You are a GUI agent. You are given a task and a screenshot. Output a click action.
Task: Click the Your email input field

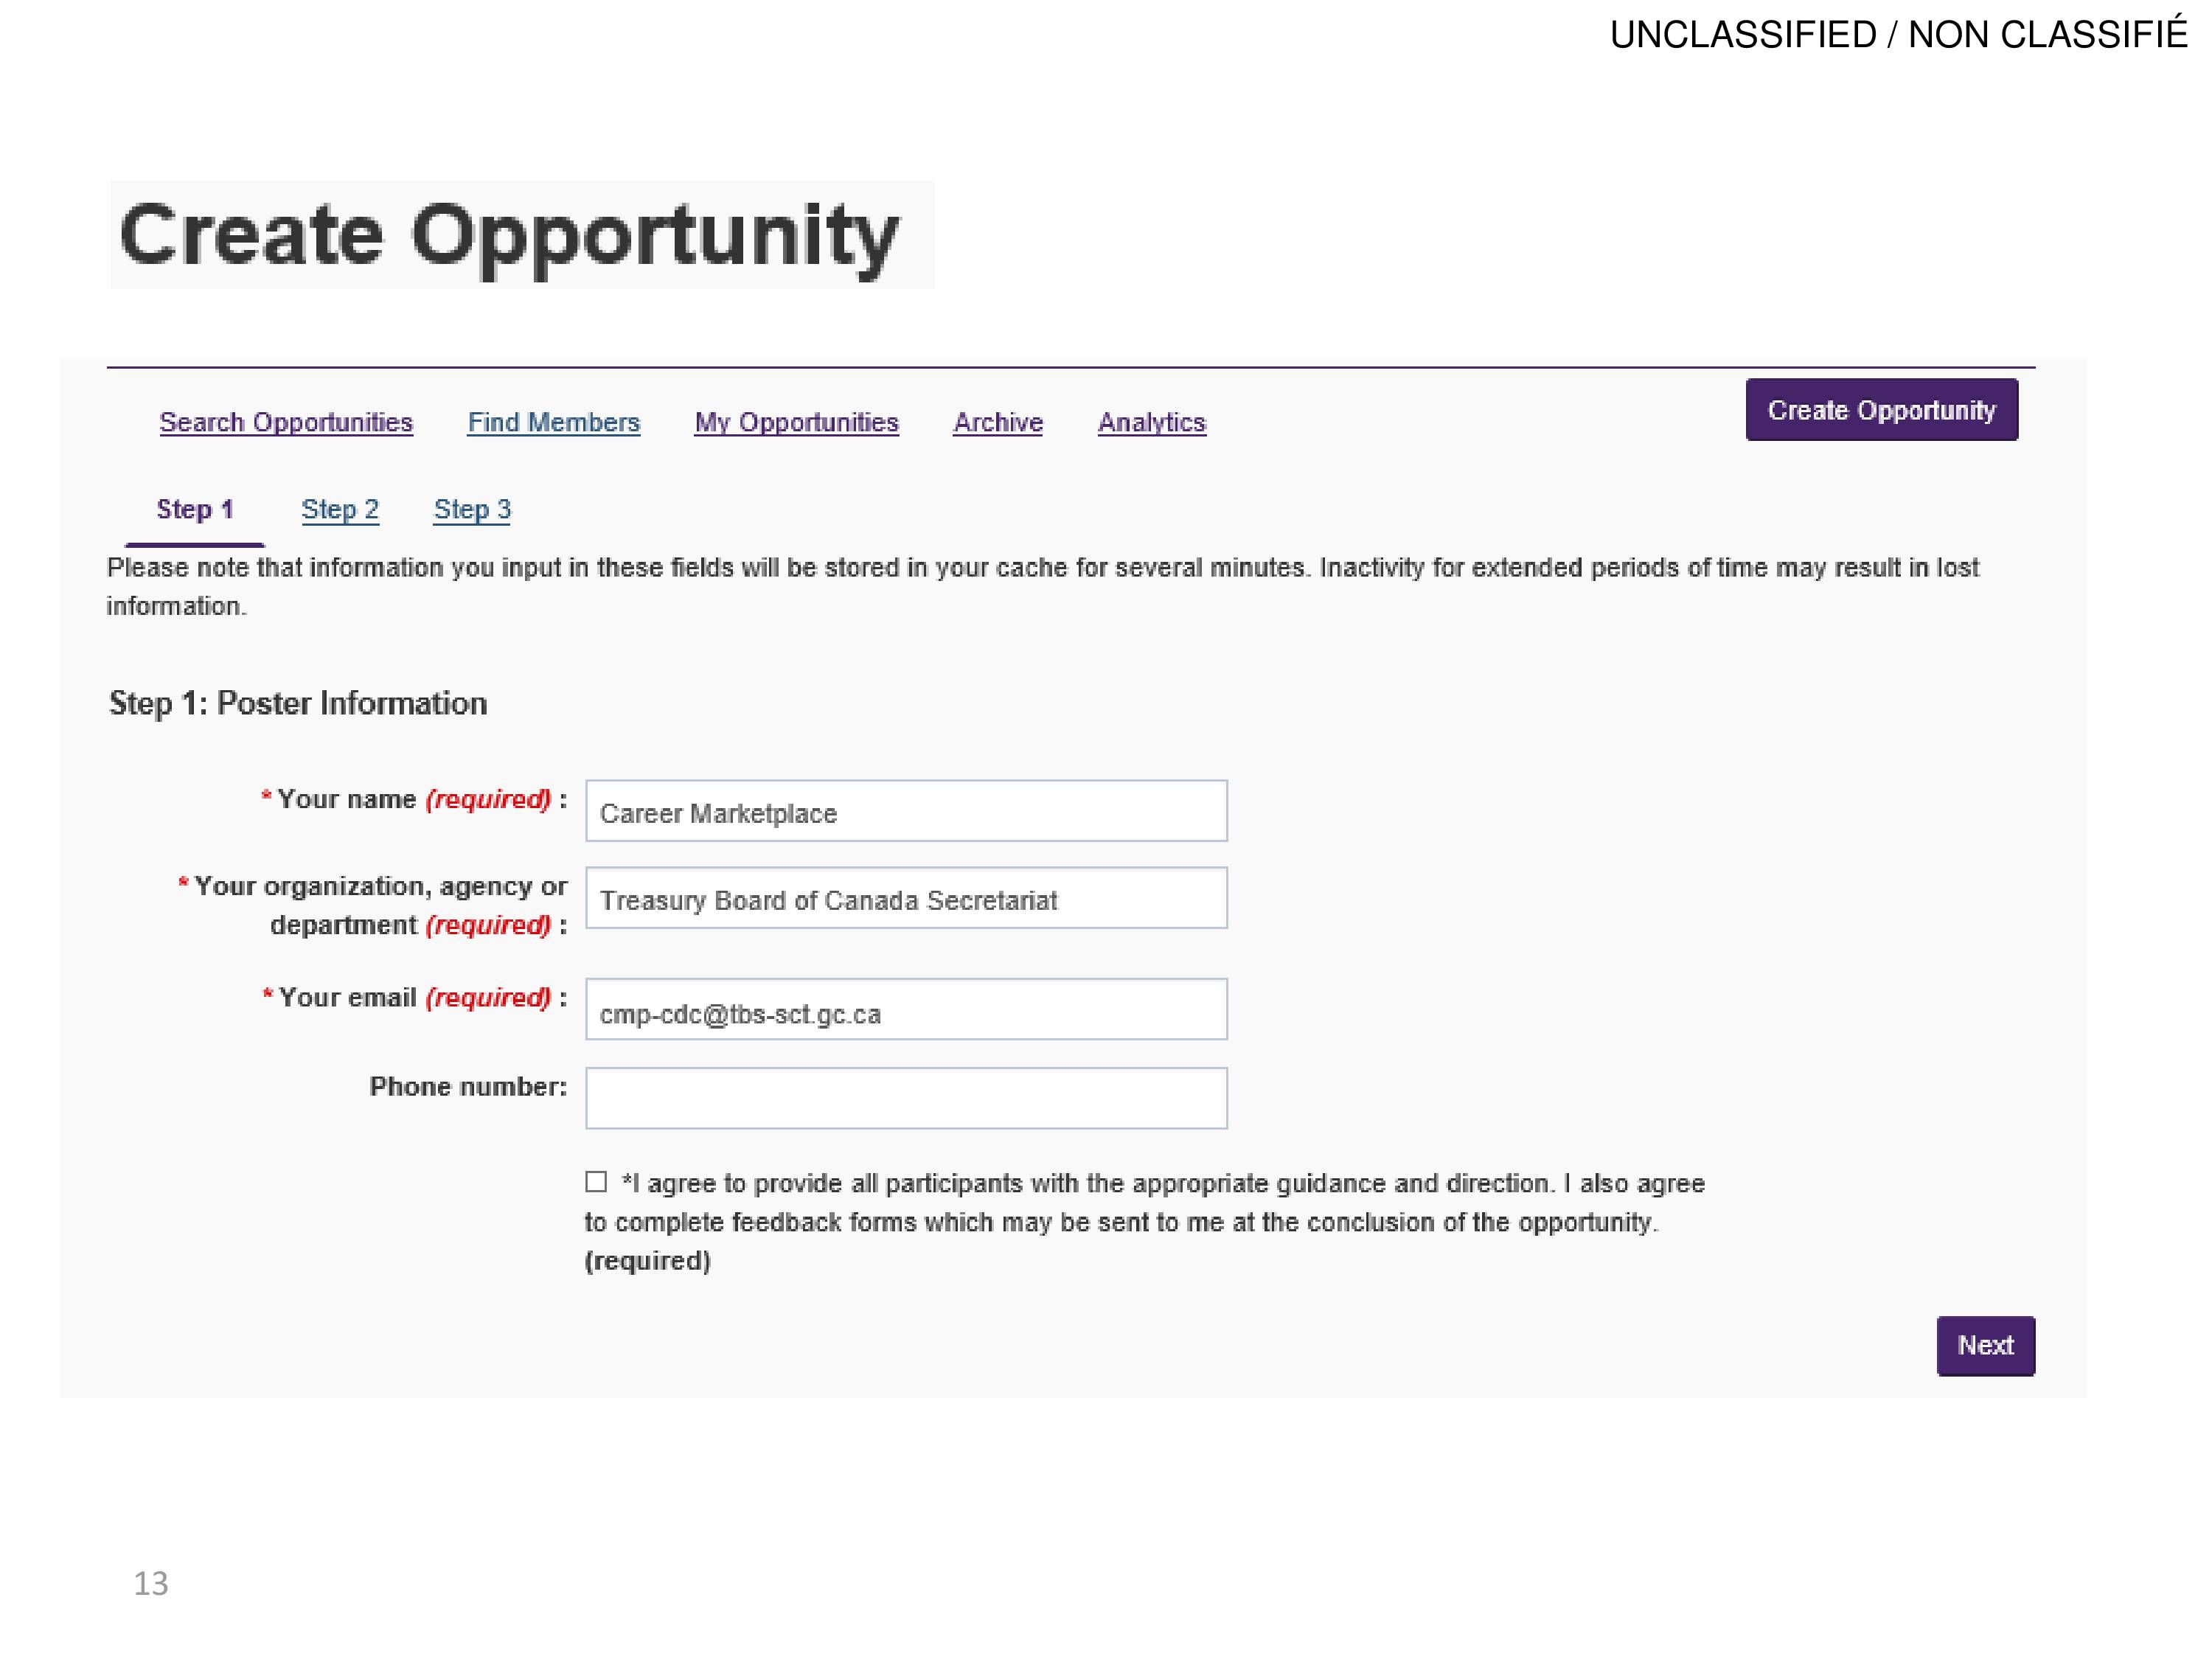coord(907,1009)
